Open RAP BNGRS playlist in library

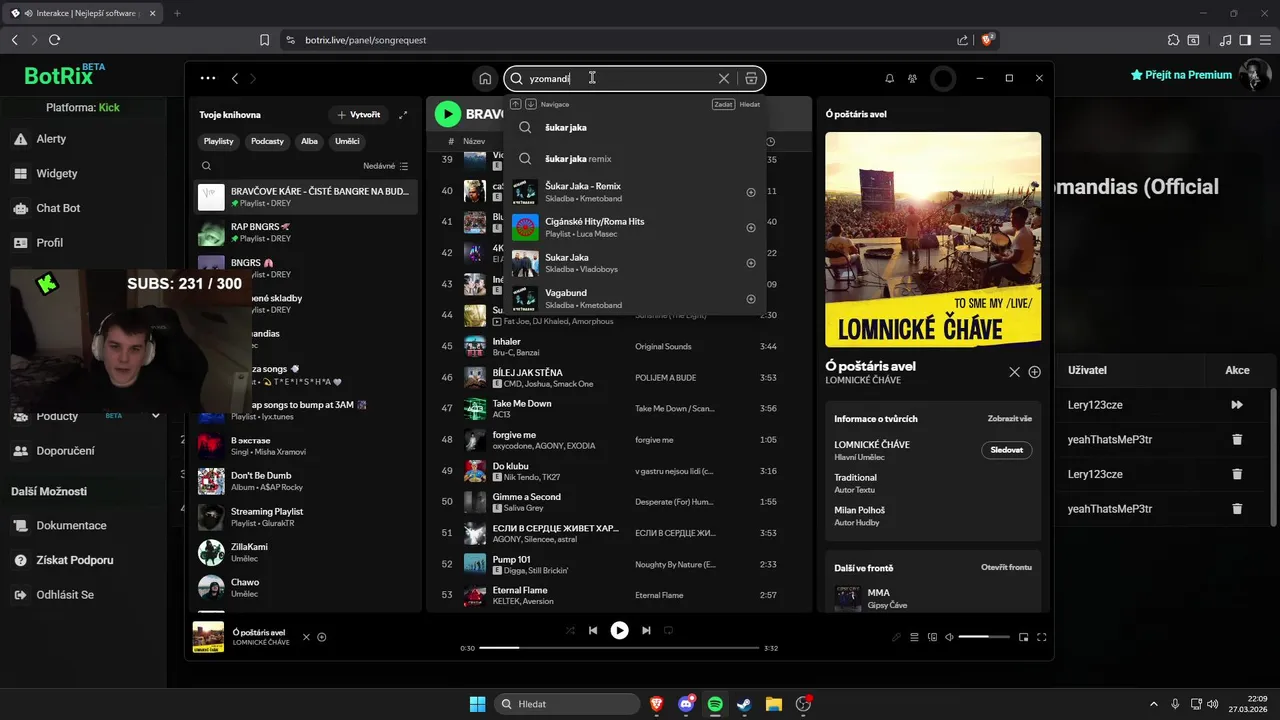pos(305,233)
